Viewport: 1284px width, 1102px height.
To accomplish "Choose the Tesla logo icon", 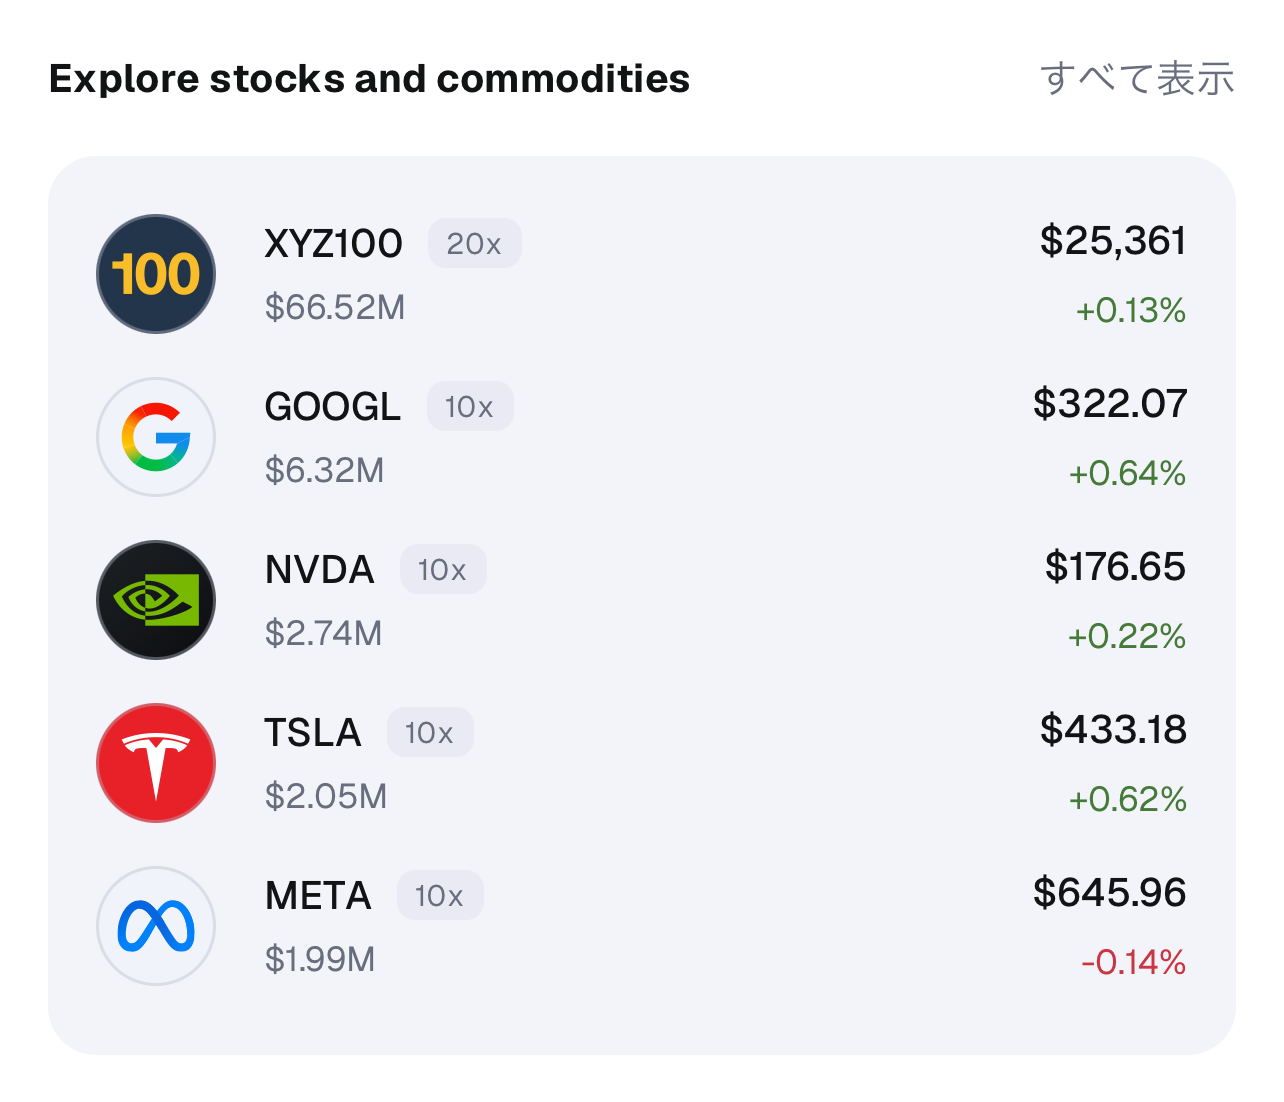I will coord(156,763).
